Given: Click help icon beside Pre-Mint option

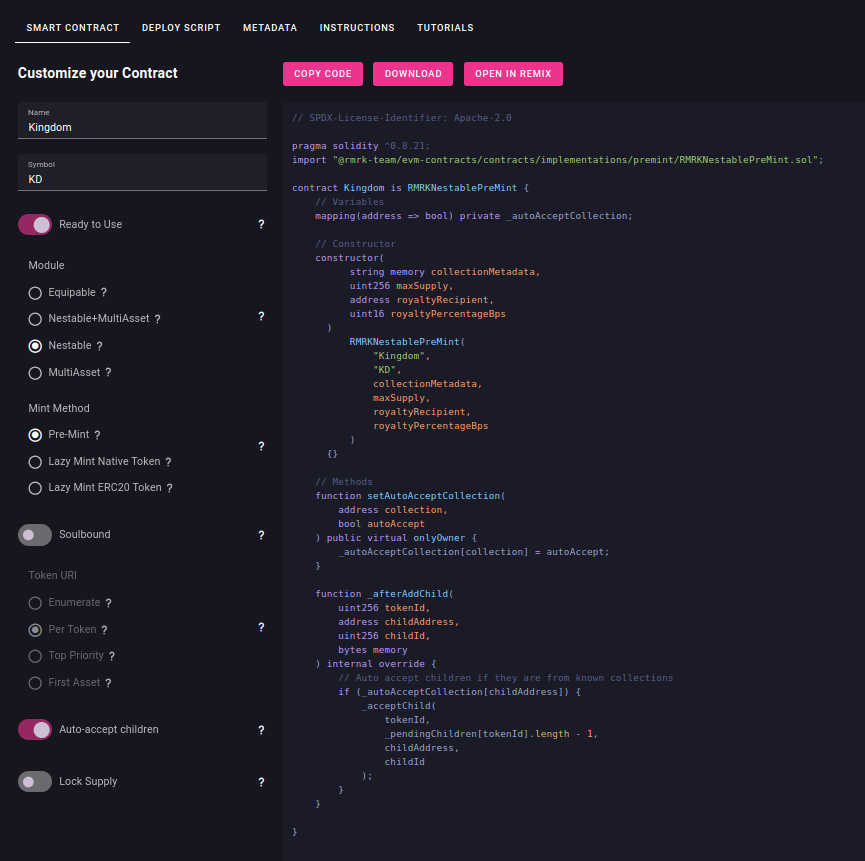Looking at the screenshot, I should point(97,435).
